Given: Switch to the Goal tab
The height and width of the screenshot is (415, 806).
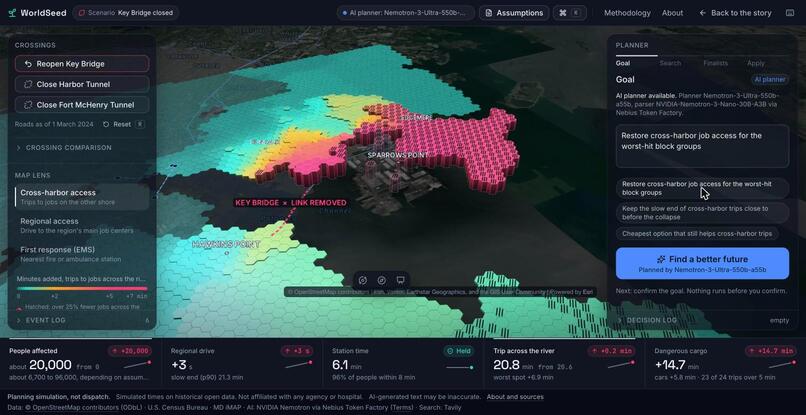Looking at the screenshot, I should [x=623, y=63].
